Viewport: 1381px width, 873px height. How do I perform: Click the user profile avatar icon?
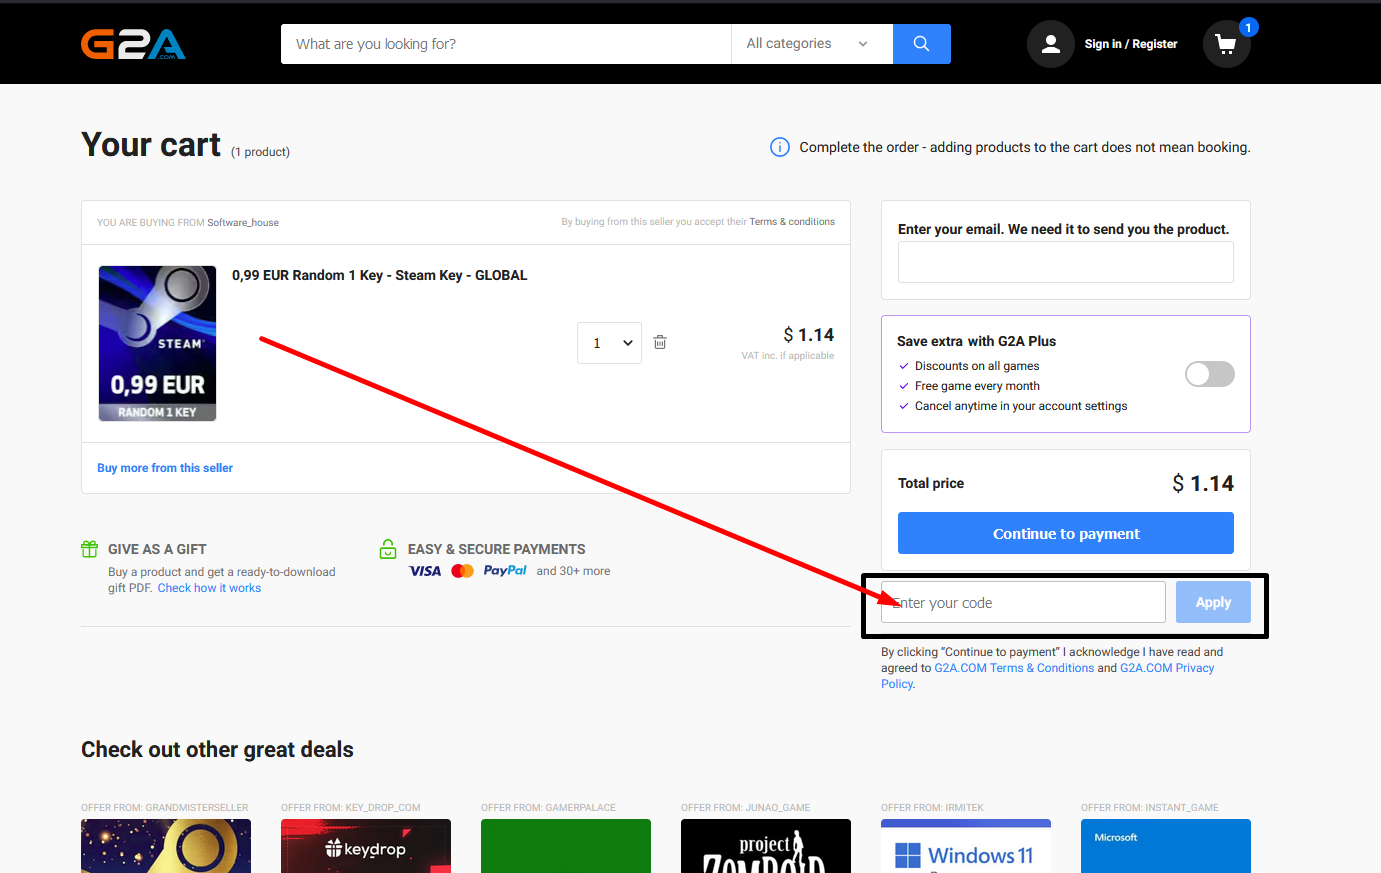click(x=1050, y=44)
